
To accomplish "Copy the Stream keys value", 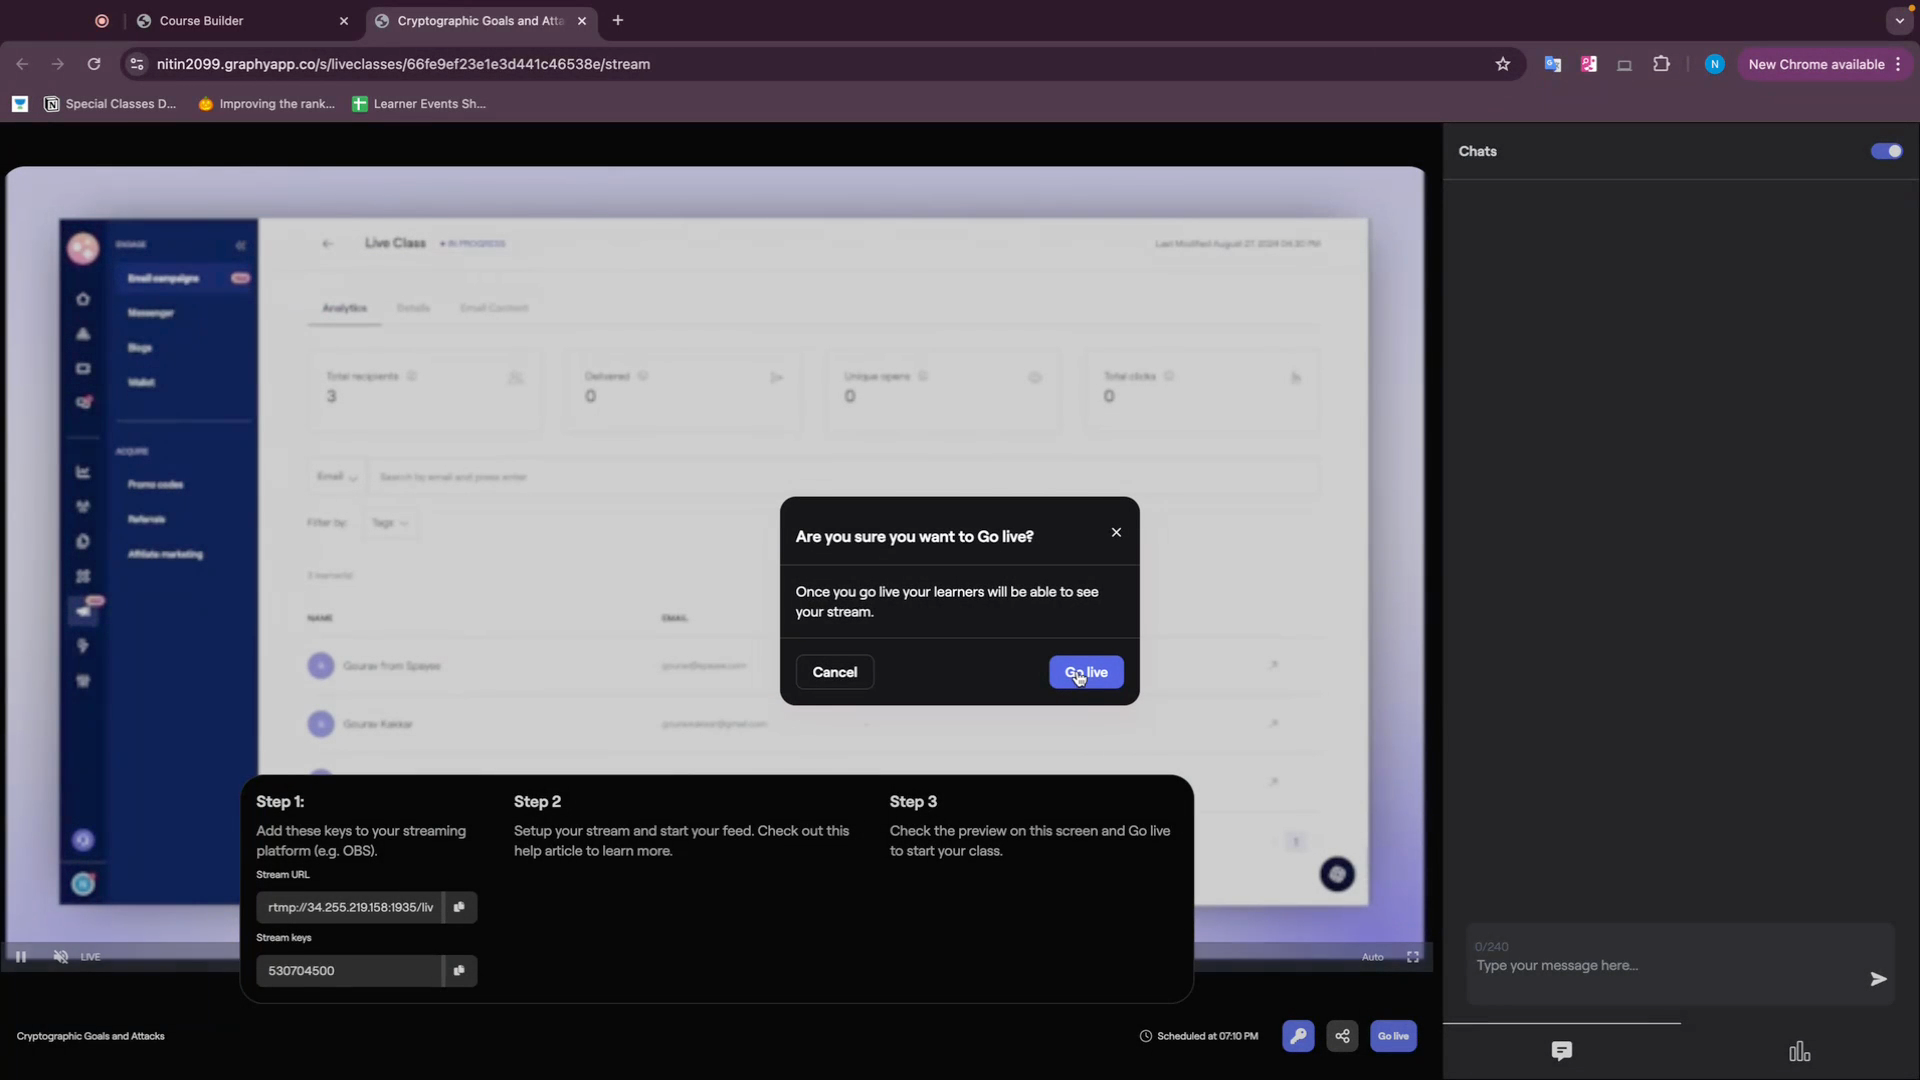I will click(459, 970).
